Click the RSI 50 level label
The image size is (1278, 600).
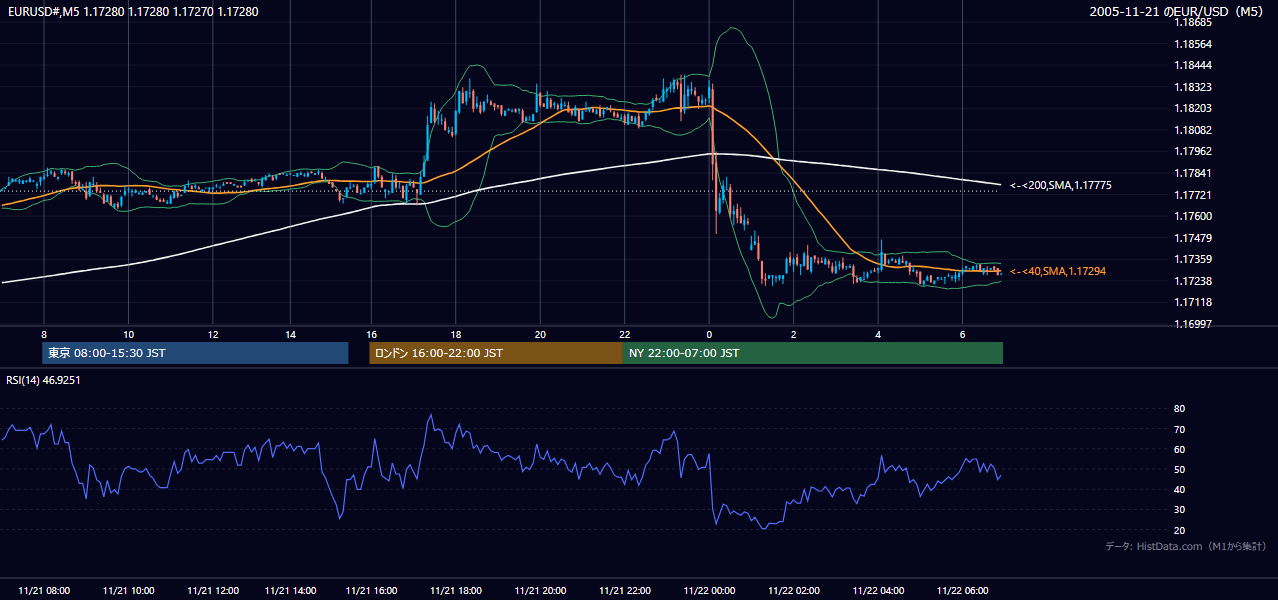(x=1179, y=469)
